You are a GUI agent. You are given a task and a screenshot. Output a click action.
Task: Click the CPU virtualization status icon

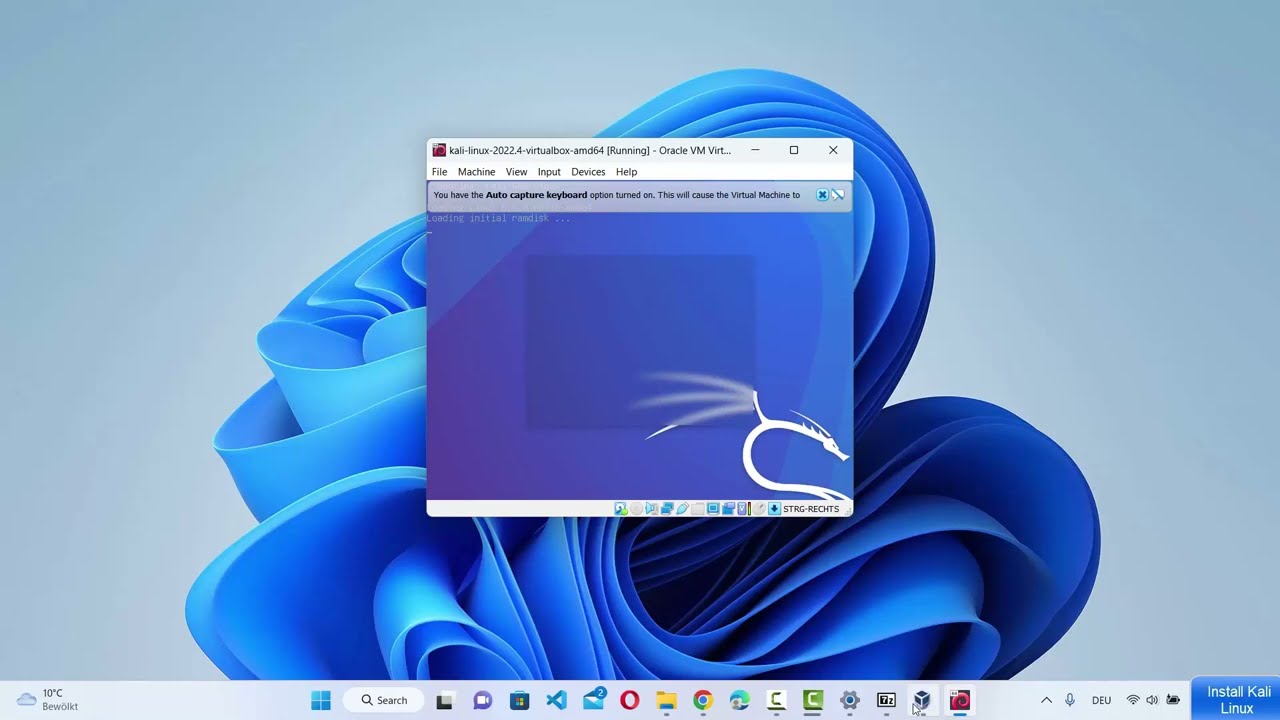pos(743,509)
